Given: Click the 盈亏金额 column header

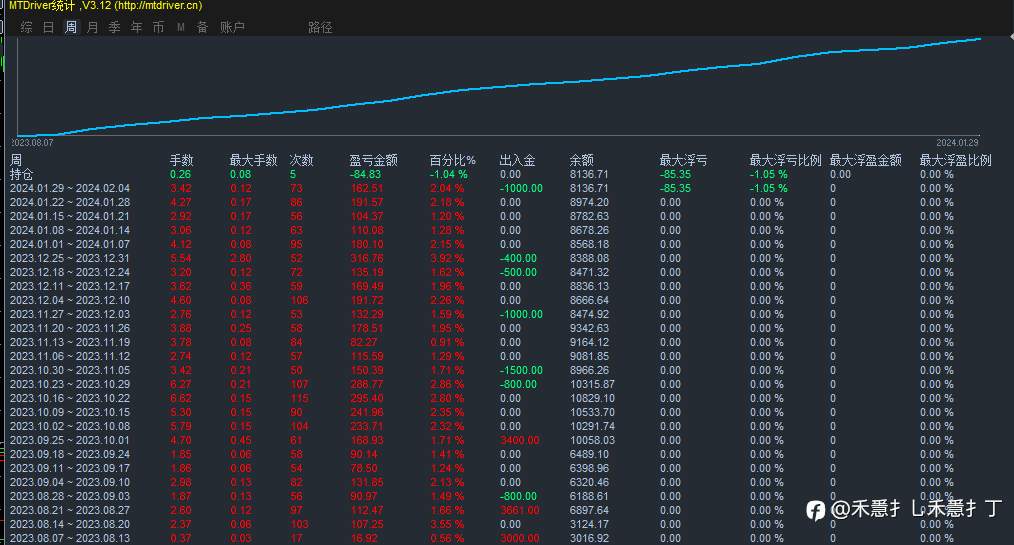Looking at the screenshot, I should coord(373,160).
